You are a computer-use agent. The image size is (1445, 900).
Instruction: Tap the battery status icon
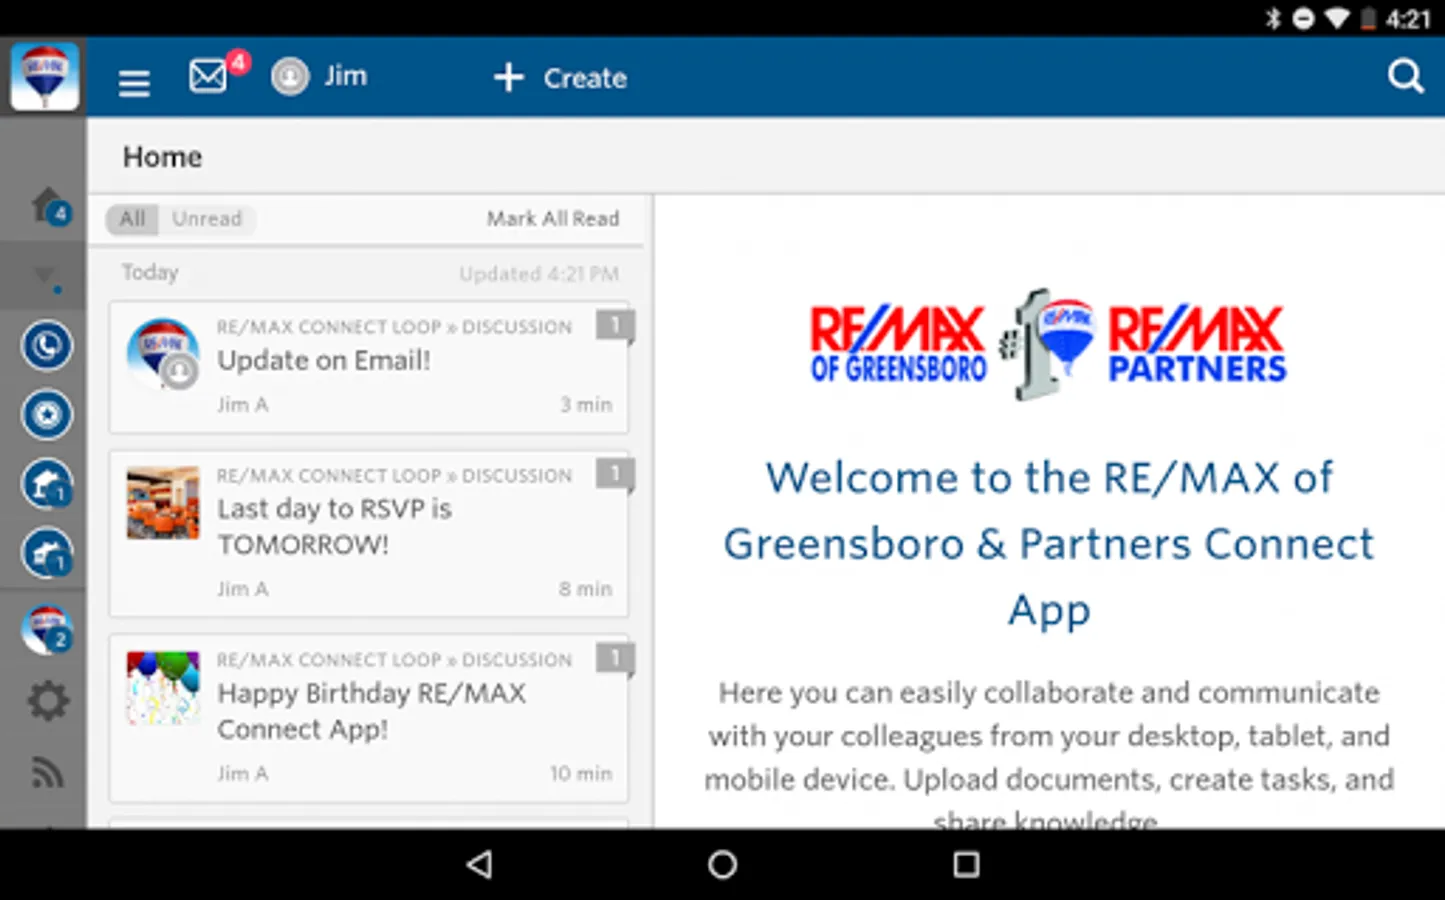click(x=1369, y=18)
